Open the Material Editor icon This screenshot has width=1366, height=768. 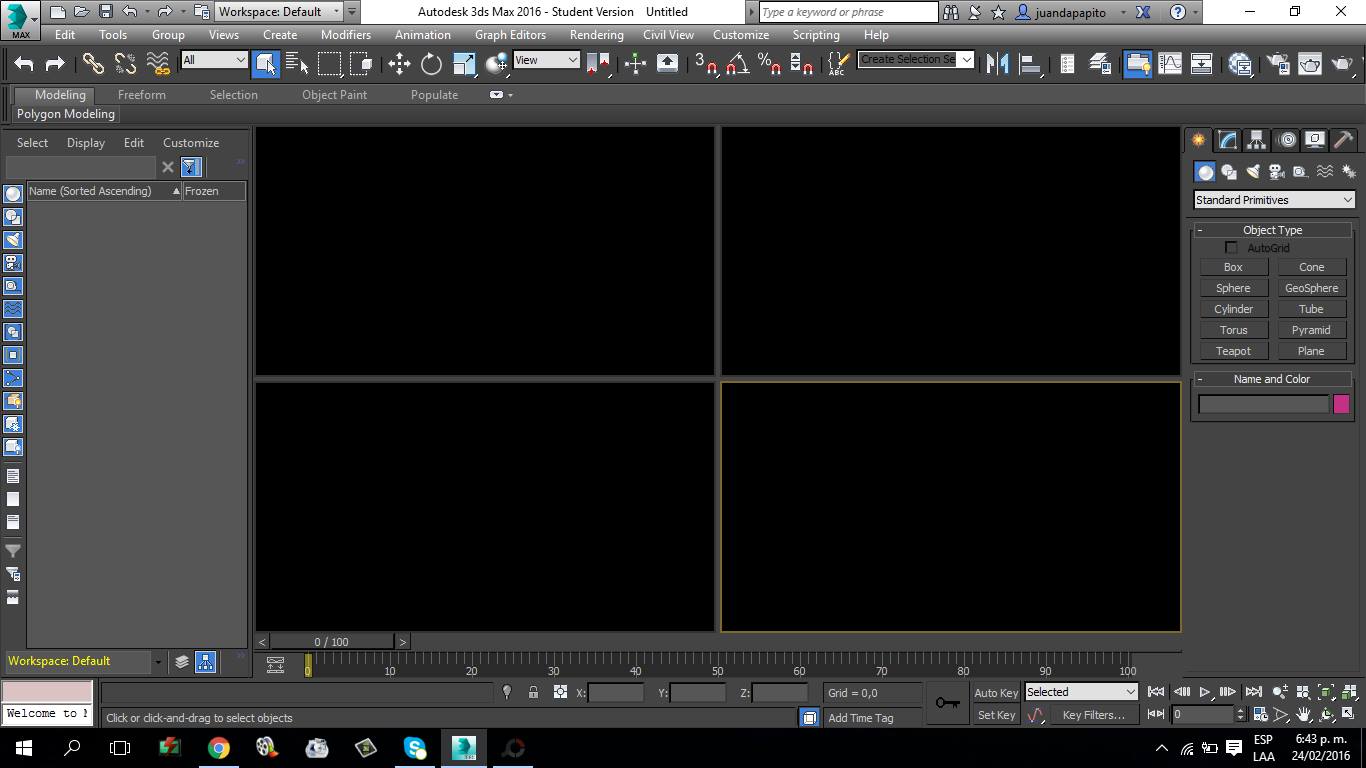[1241, 64]
